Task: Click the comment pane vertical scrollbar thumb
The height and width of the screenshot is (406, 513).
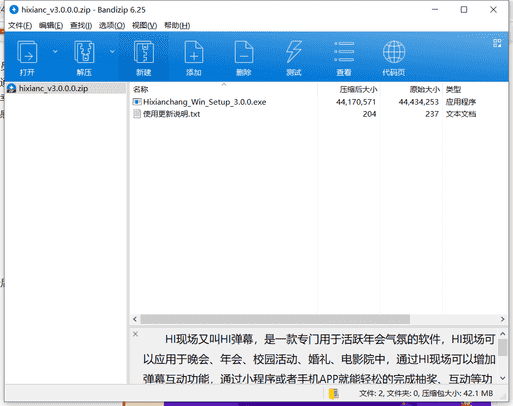Action: [x=503, y=348]
